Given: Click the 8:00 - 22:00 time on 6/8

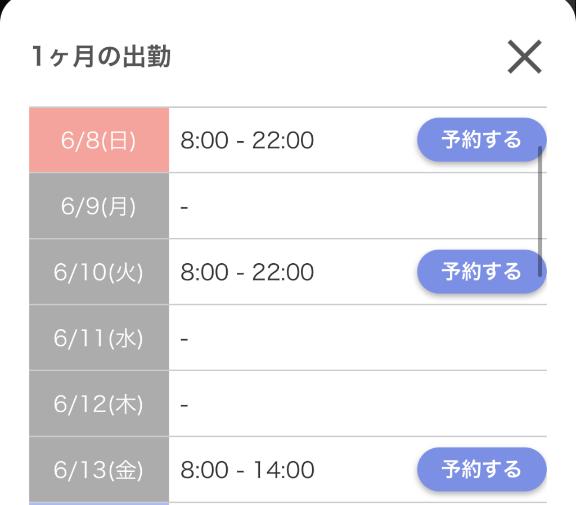Looking at the screenshot, I should point(247,140).
